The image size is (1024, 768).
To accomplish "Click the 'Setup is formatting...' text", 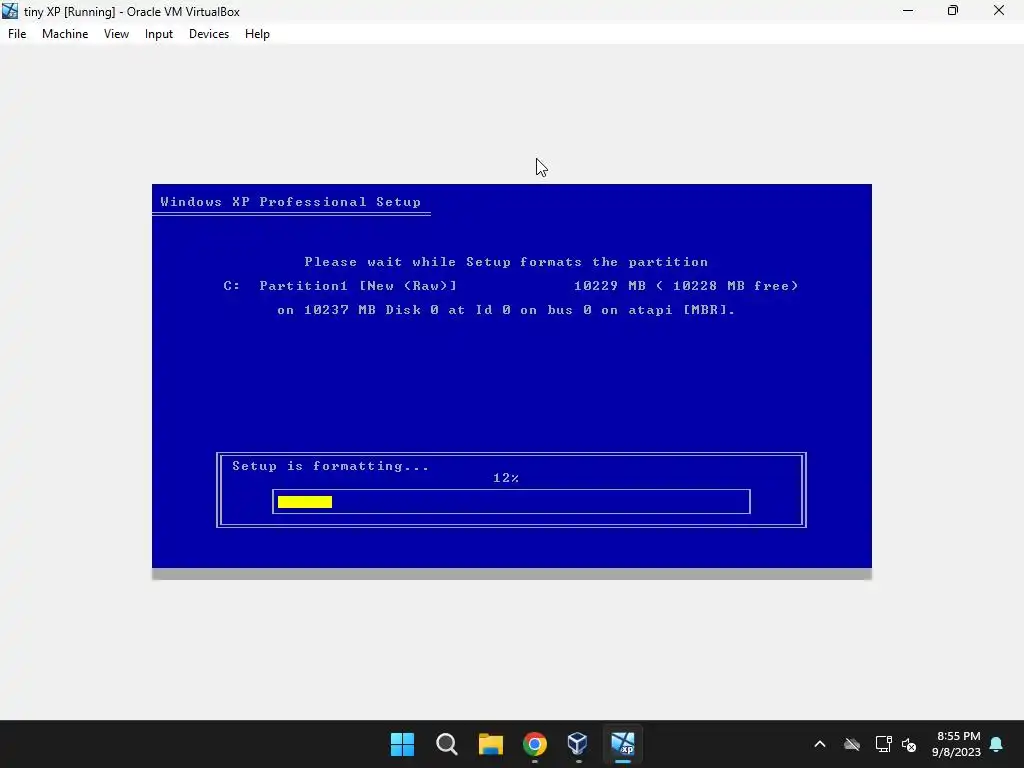I will [x=330, y=466].
